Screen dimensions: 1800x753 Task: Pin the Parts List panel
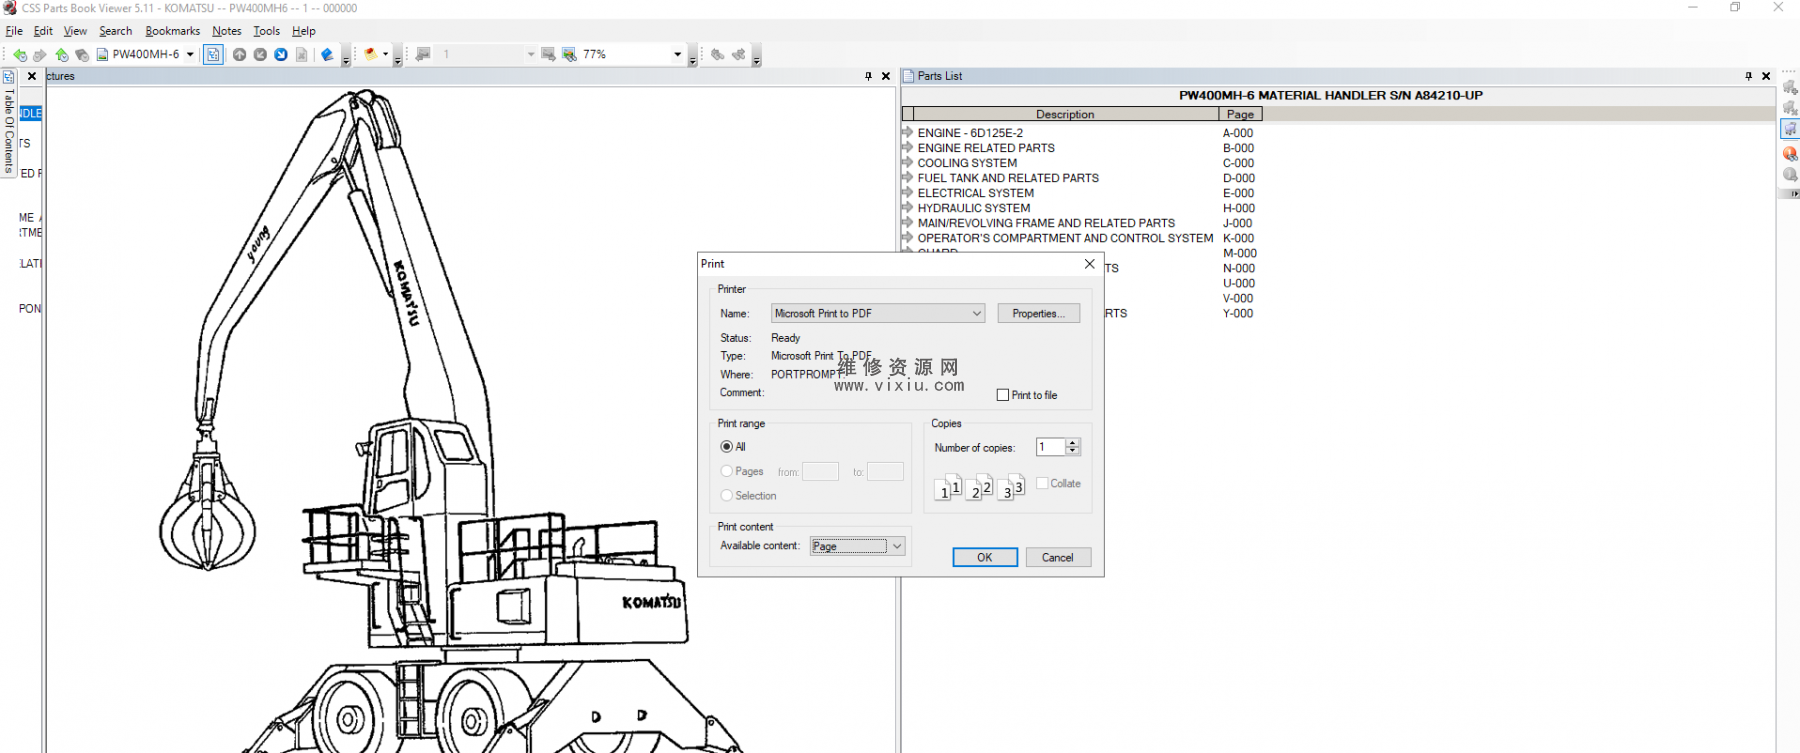pos(1748,76)
